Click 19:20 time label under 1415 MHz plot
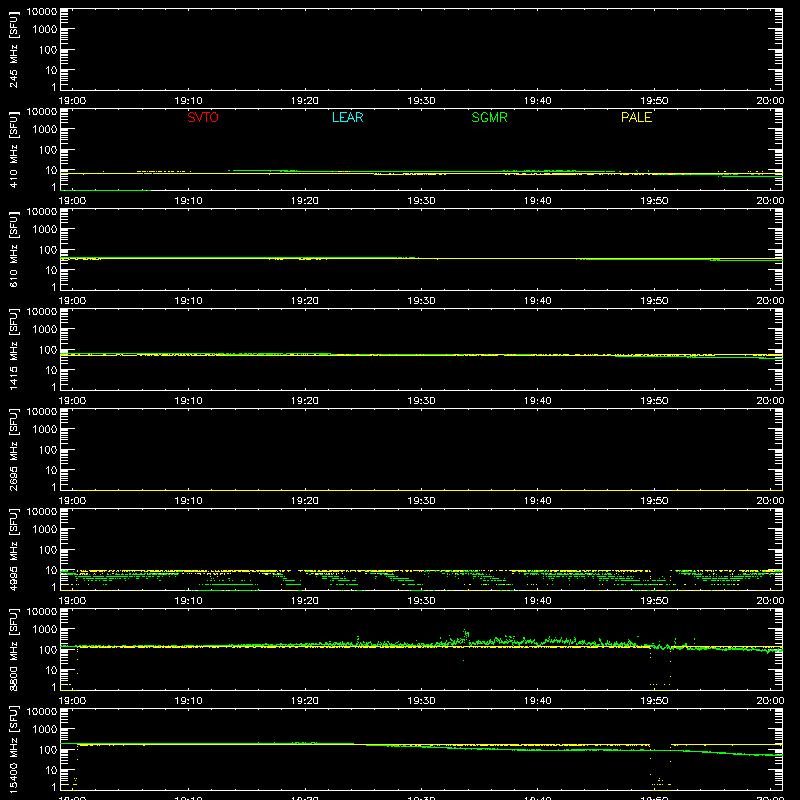This screenshot has height=800, width=800. 305,401
